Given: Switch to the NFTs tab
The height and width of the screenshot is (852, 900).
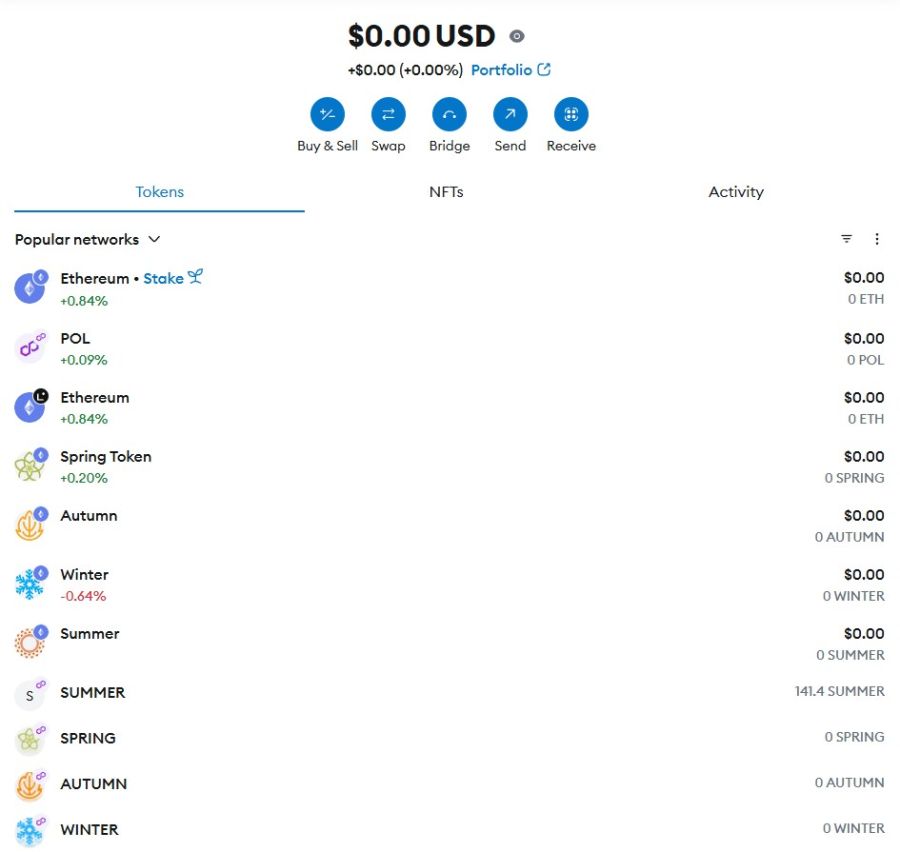Looking at the screenshot, I should pyautogui.click(x=446, y=192).
